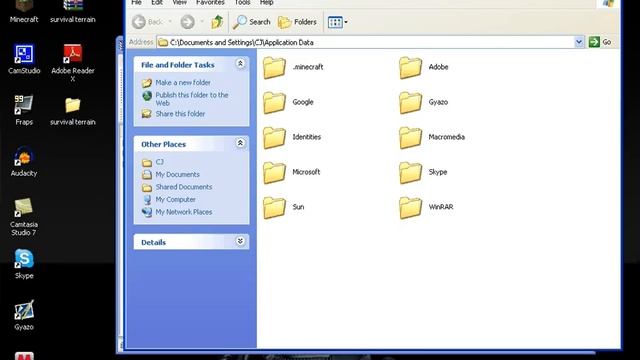Viewport: 640px width, 360px height.
Task: Open the Views toolbar button
Action: click(337, 22)
